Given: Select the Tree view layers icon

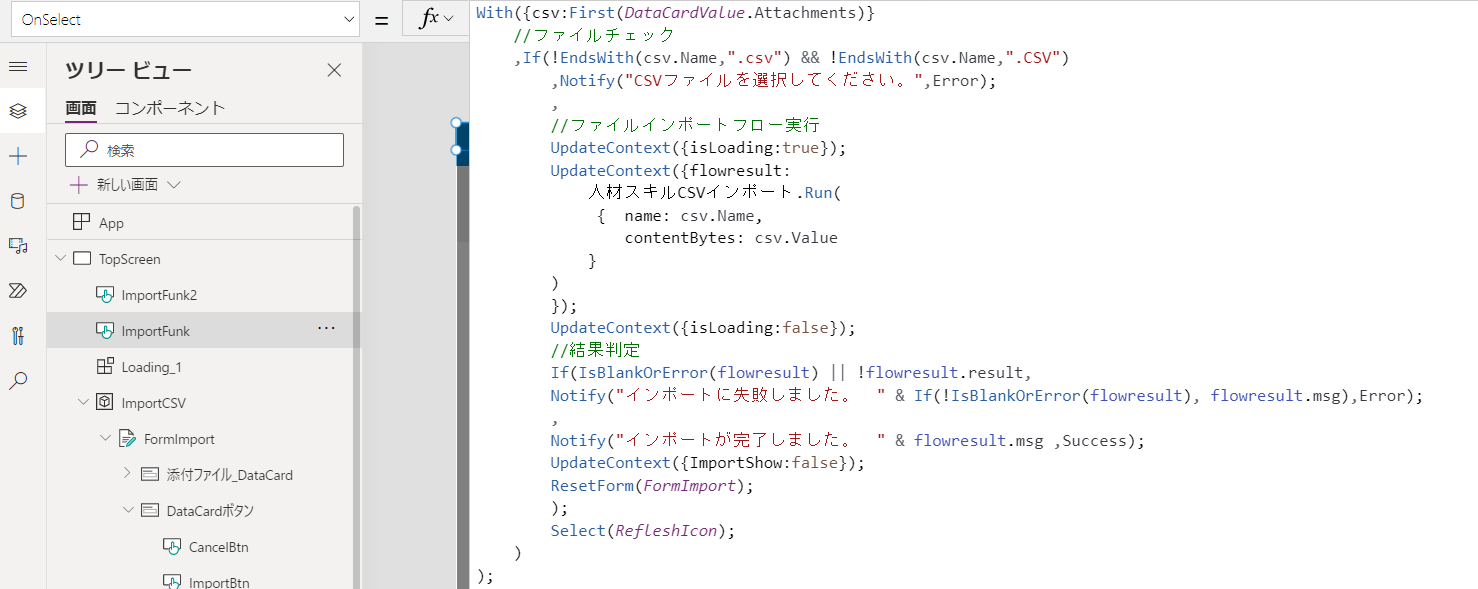Looking at the screenshot, I should pyautogui.click(x=18, y=111).
